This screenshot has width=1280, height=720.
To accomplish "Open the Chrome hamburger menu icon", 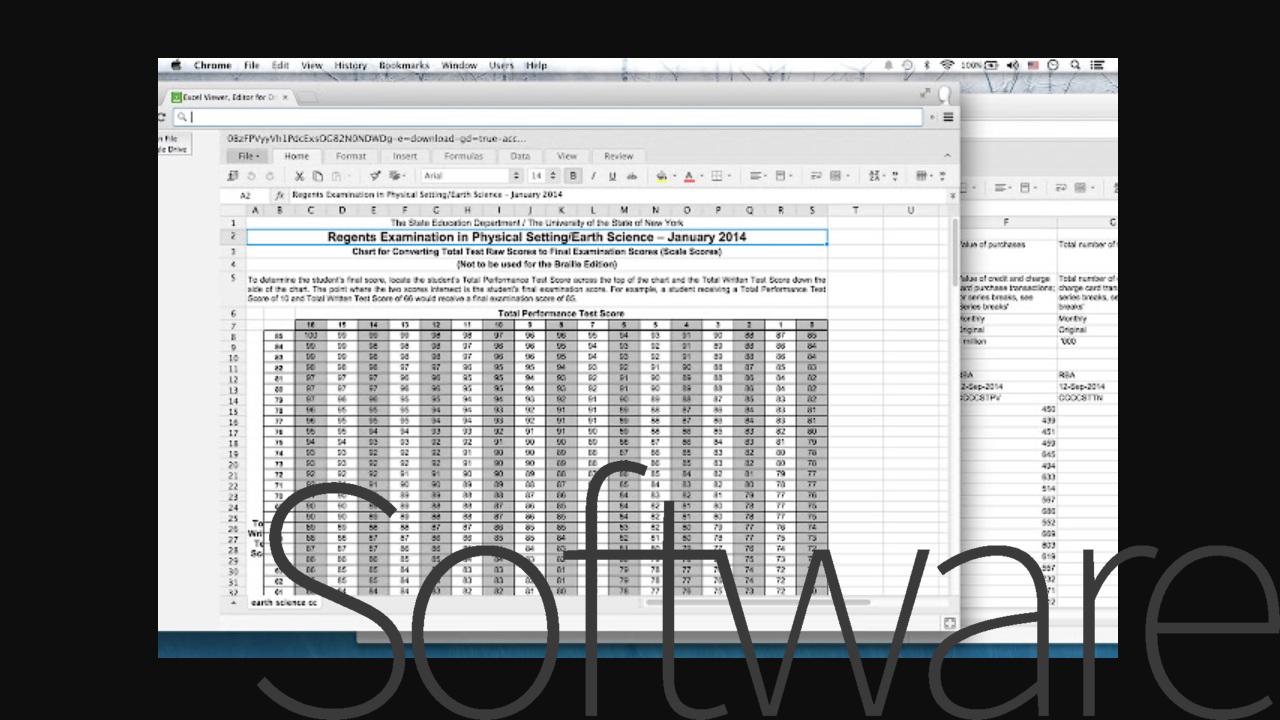I will pyautogui.click(x=948, y=117).
